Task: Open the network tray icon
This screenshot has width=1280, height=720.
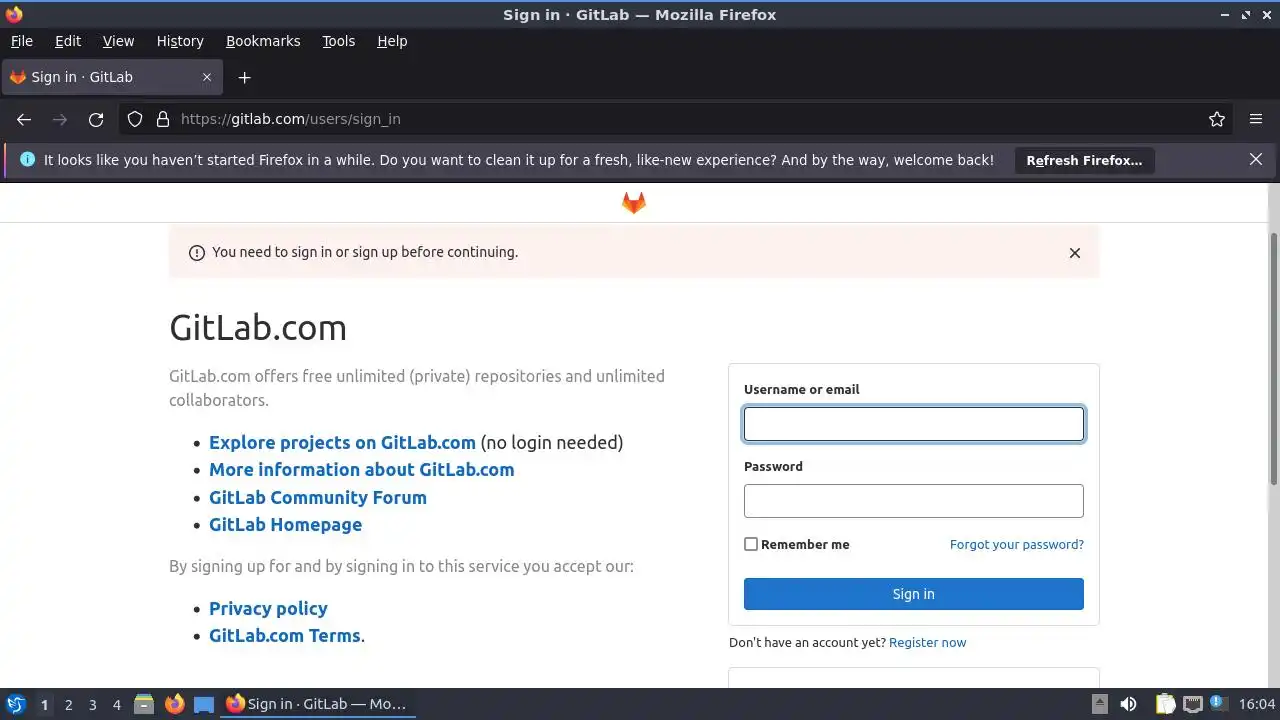Action: click(x=1191, y=704)
